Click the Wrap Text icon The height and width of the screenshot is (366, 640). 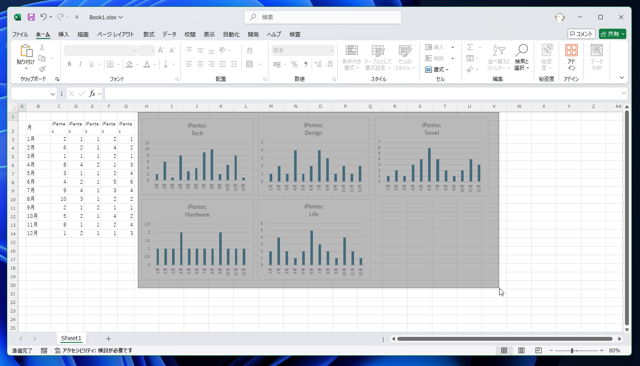[x=250, y=50]
